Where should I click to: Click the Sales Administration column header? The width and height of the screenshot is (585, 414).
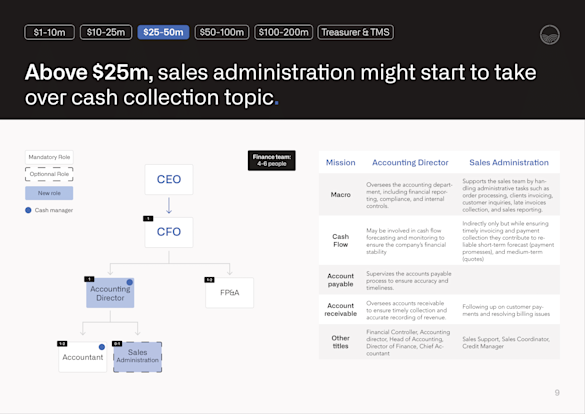pyautogui.click(x=509, y=163)
